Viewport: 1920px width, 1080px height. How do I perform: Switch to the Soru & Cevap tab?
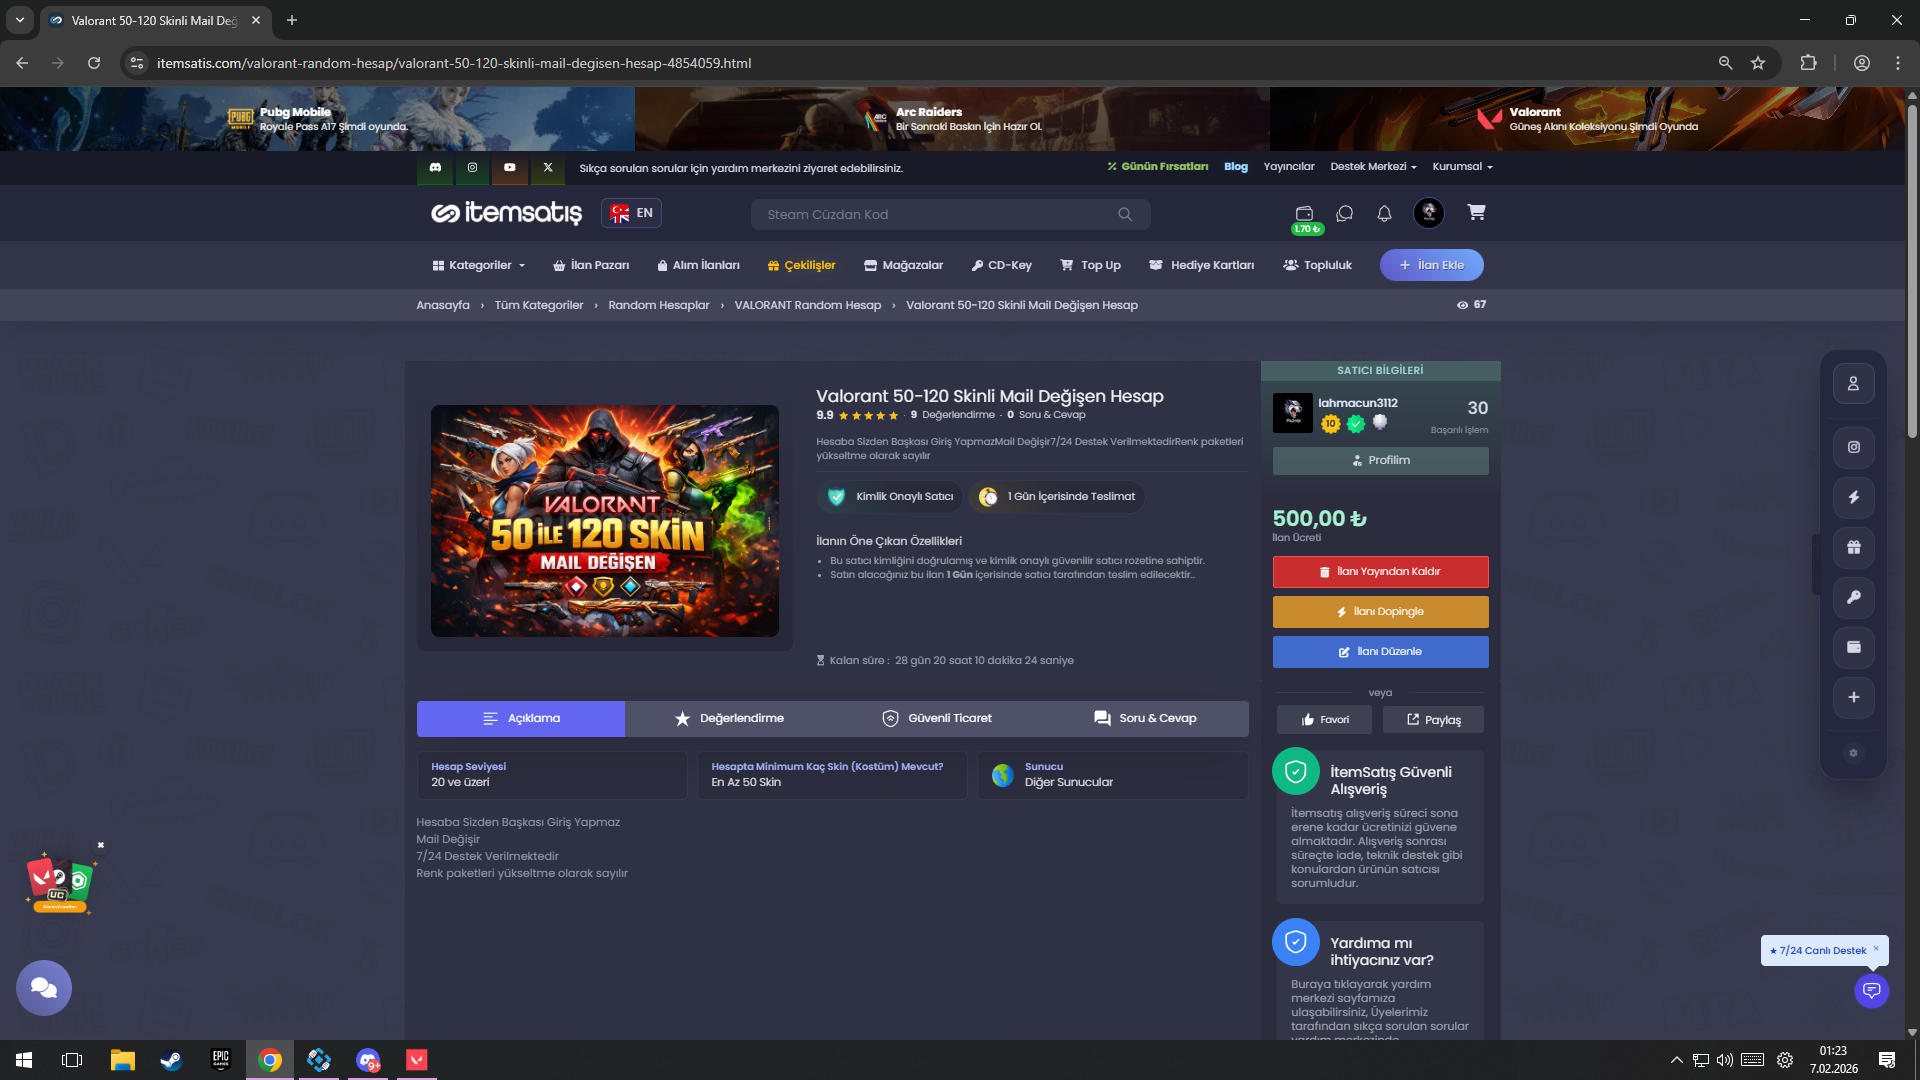1145,719
